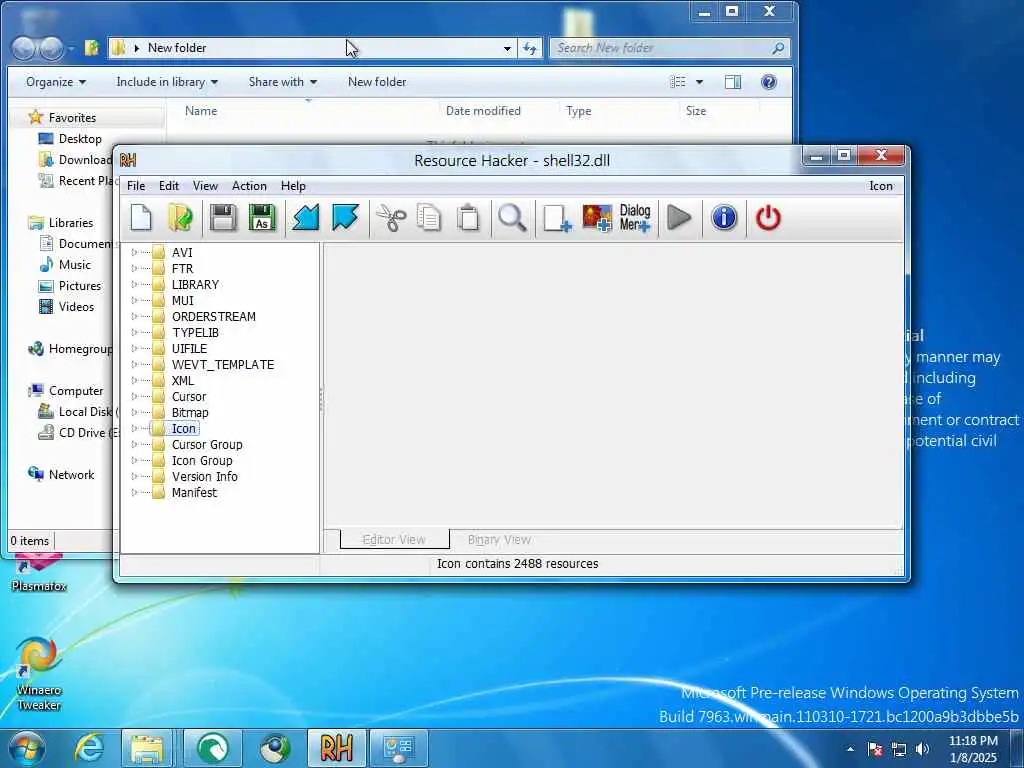Open the blue info About icon

(724, 218)
